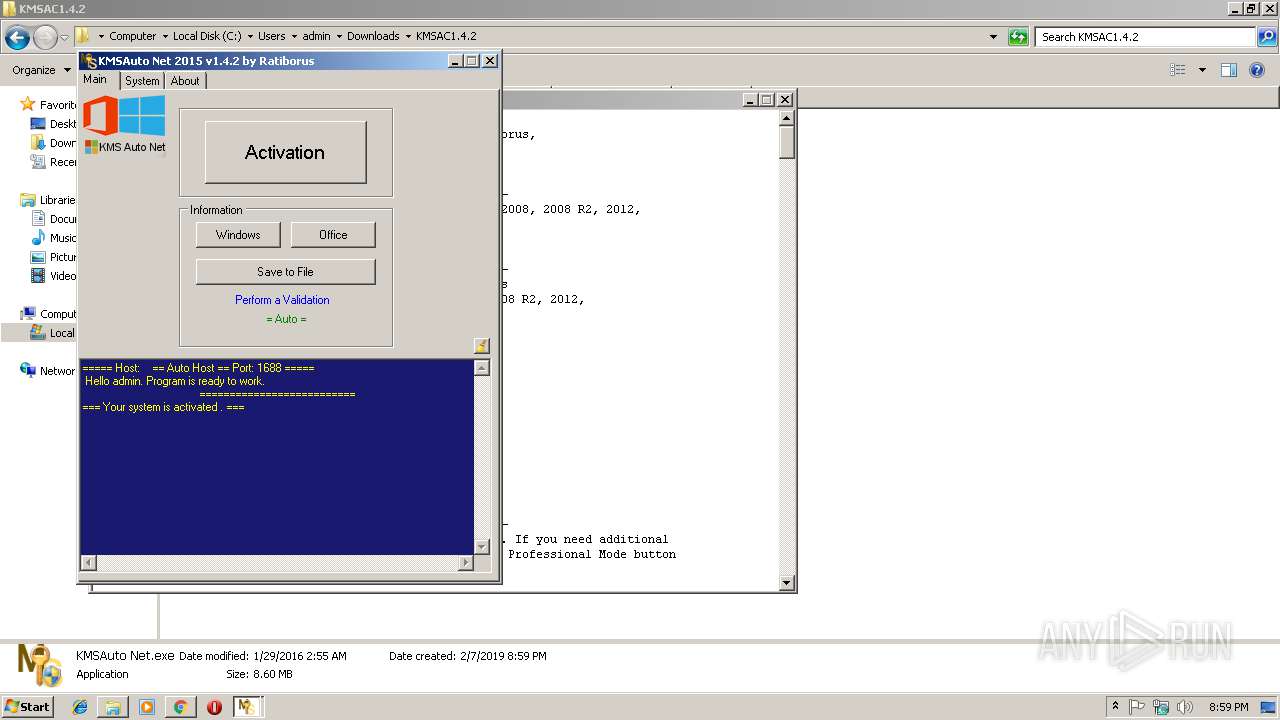Click KMSAuto title bar app icon
The width and height of the screenshot is (1280, 720).
89,61
